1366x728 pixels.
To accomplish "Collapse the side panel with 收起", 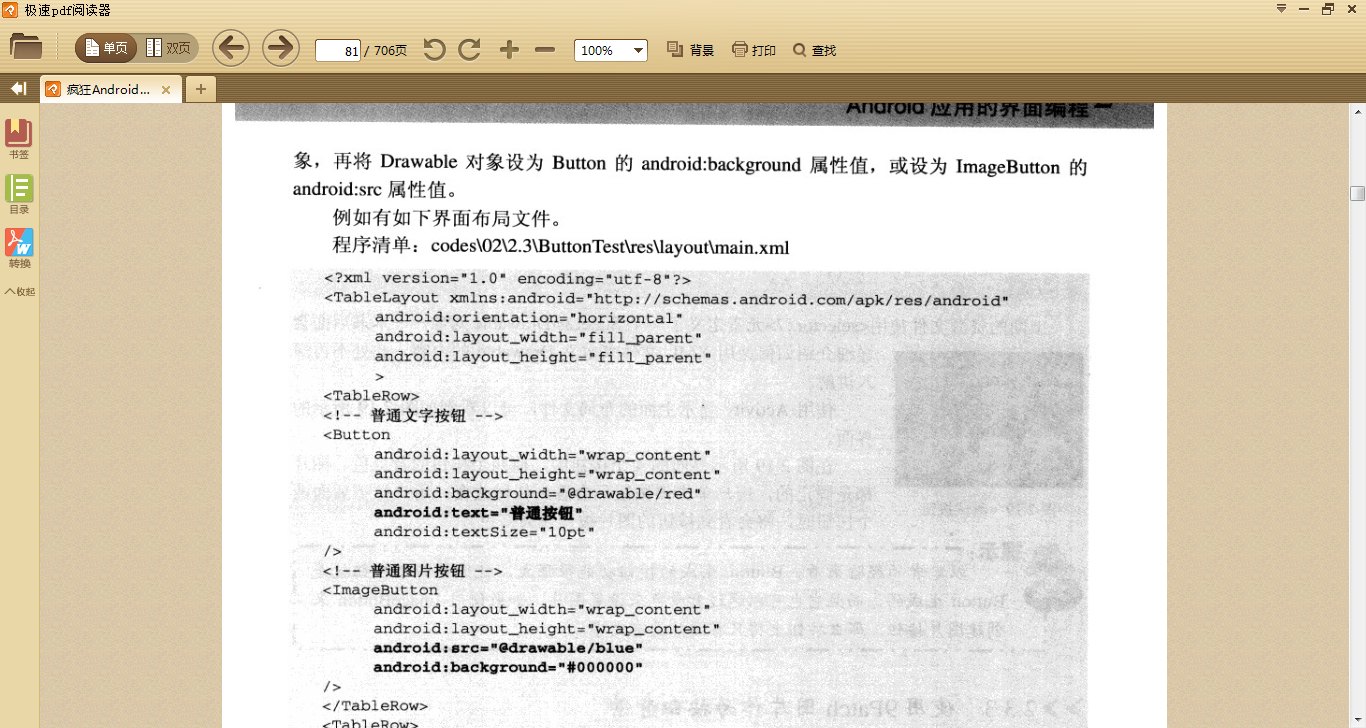I will [x=20, y=292].
